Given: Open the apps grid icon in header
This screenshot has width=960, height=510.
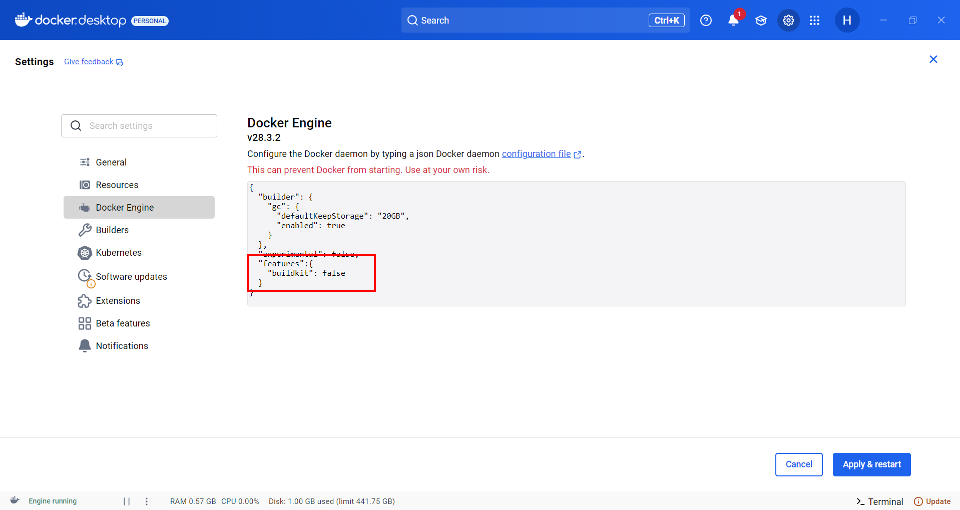Looking at the screenshot, I should 815,20.
